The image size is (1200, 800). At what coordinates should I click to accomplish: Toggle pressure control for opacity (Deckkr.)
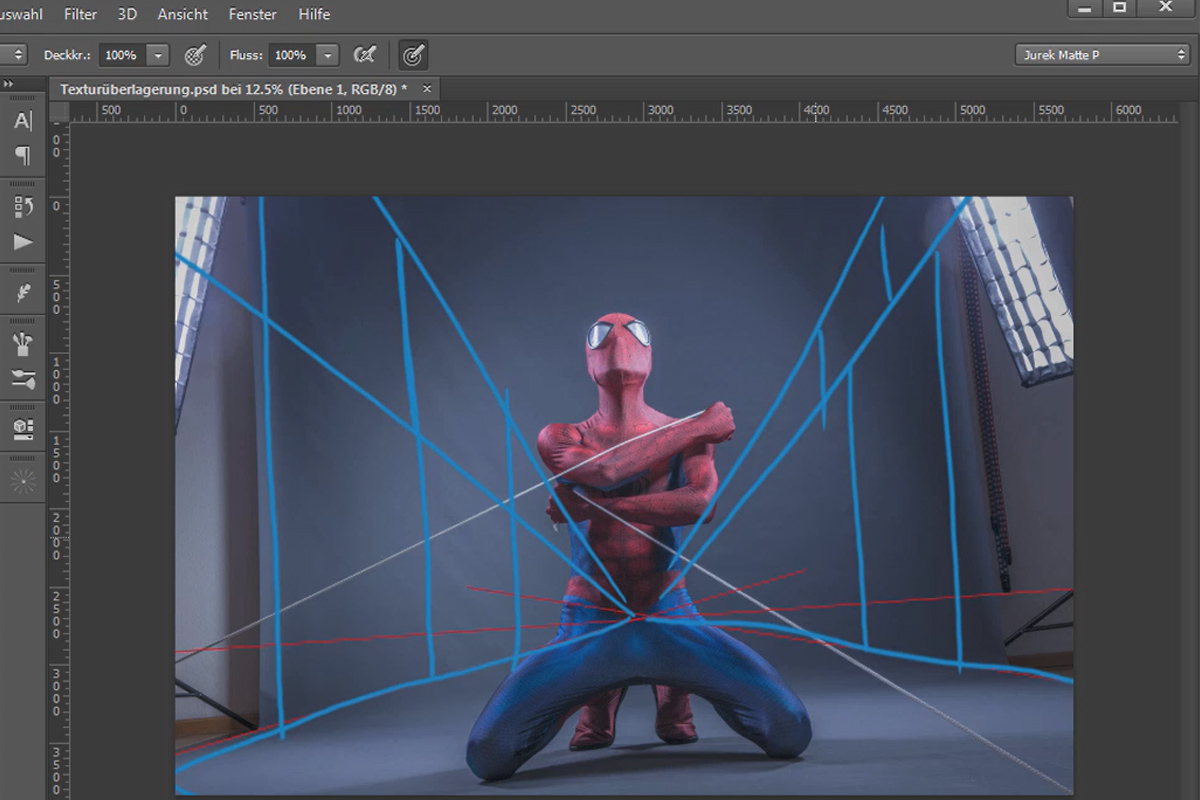[195, 55]
